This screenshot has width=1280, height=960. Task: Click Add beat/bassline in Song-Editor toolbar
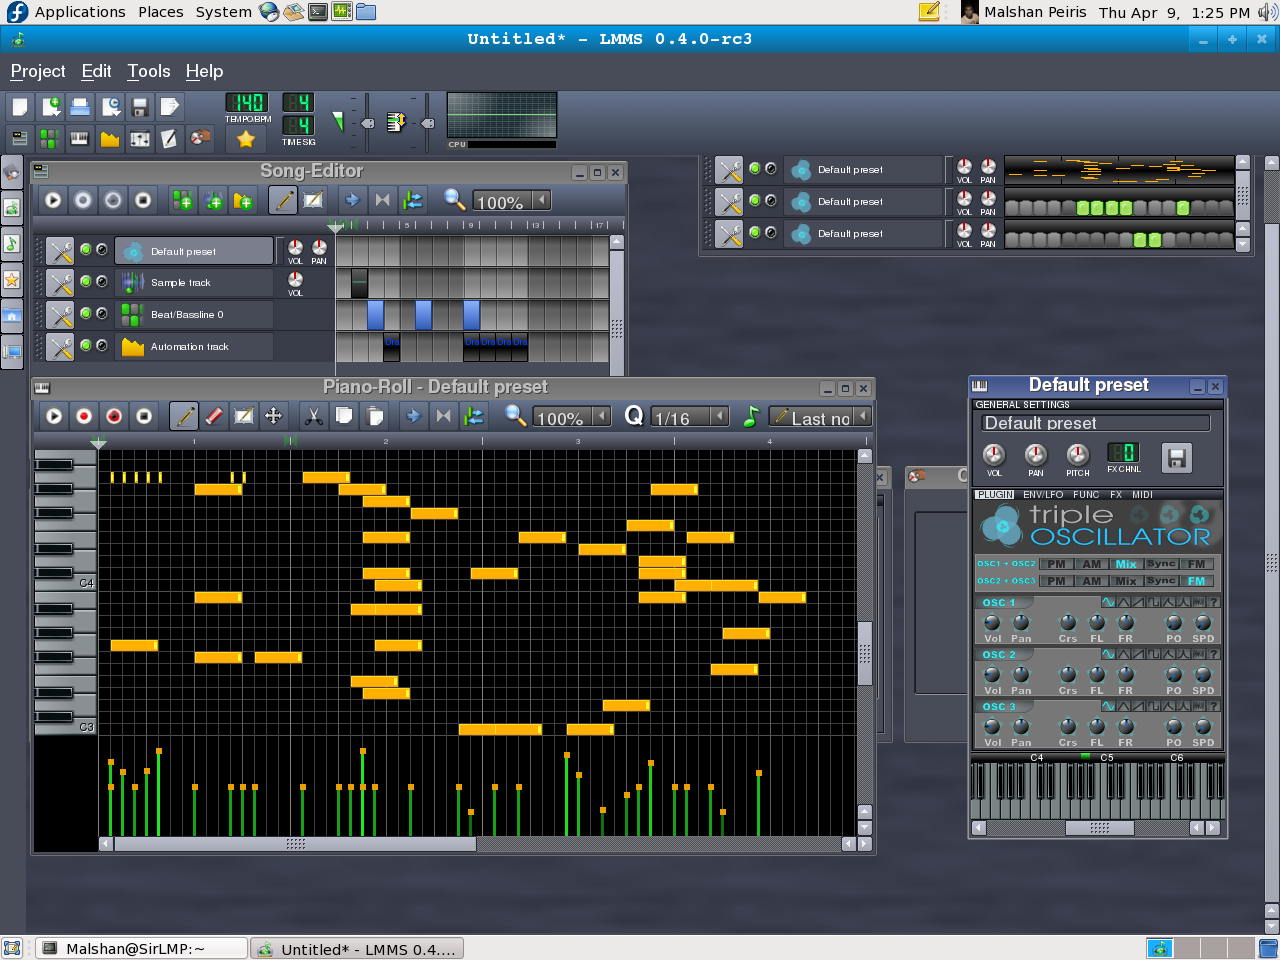182,201
